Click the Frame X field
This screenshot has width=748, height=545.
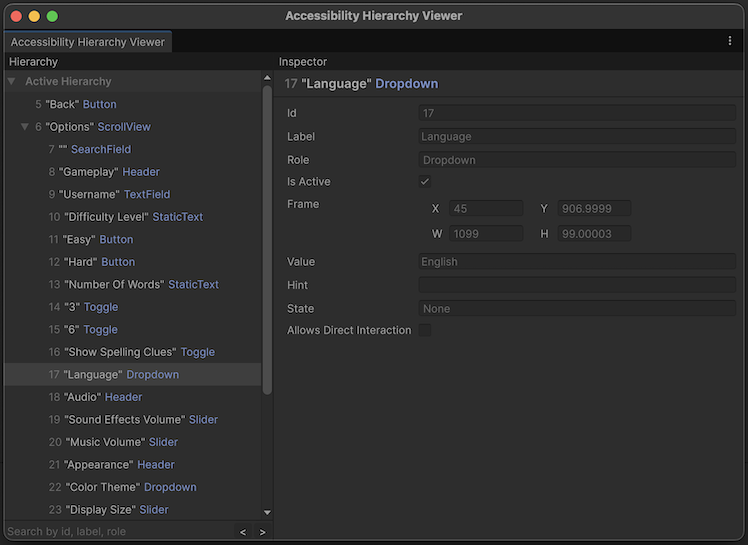[x=486, y=209]
